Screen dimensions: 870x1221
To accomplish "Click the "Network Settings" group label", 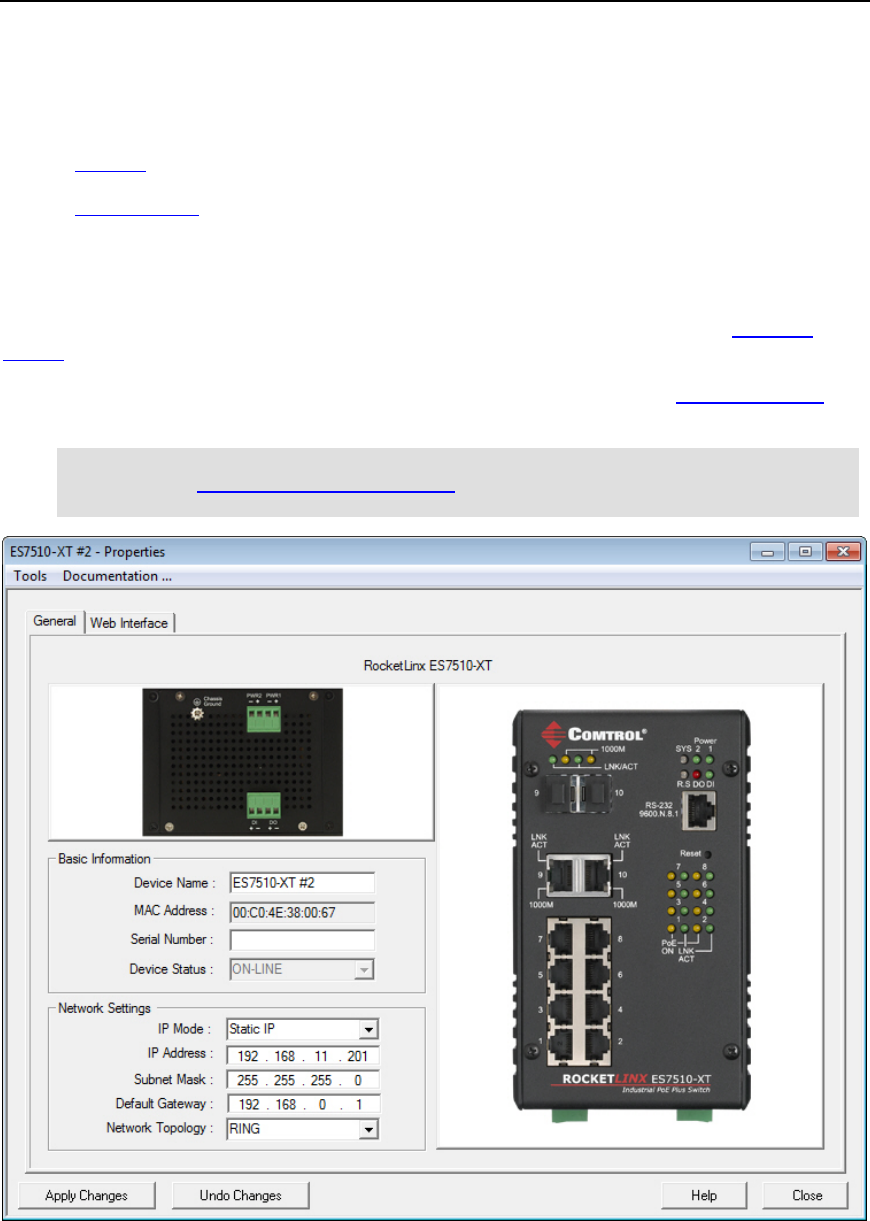I will pyautogui.click(x=105, y=1007).
